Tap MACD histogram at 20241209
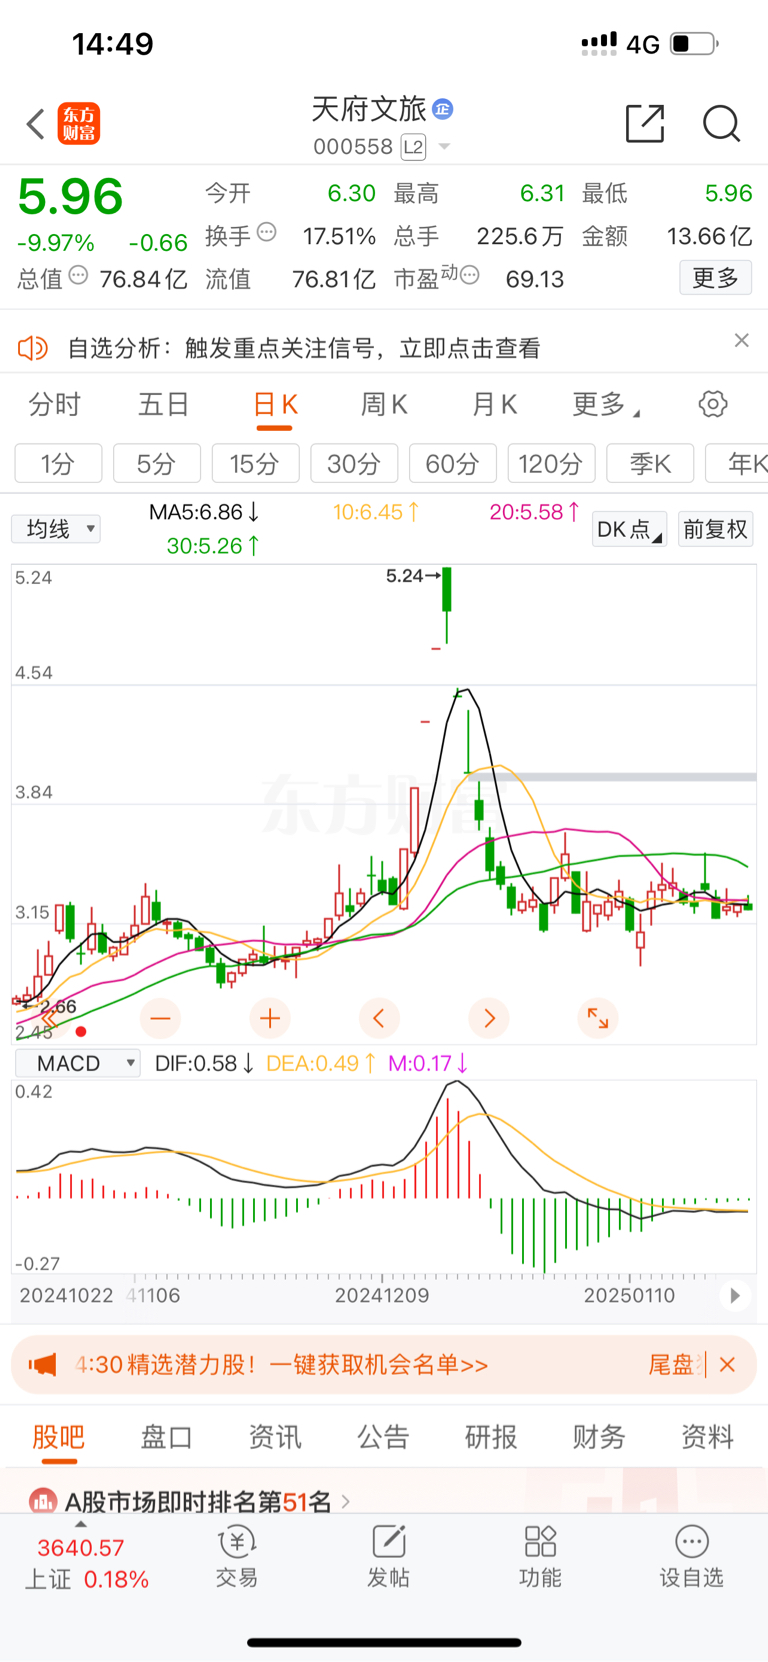 click(382, 1188)
